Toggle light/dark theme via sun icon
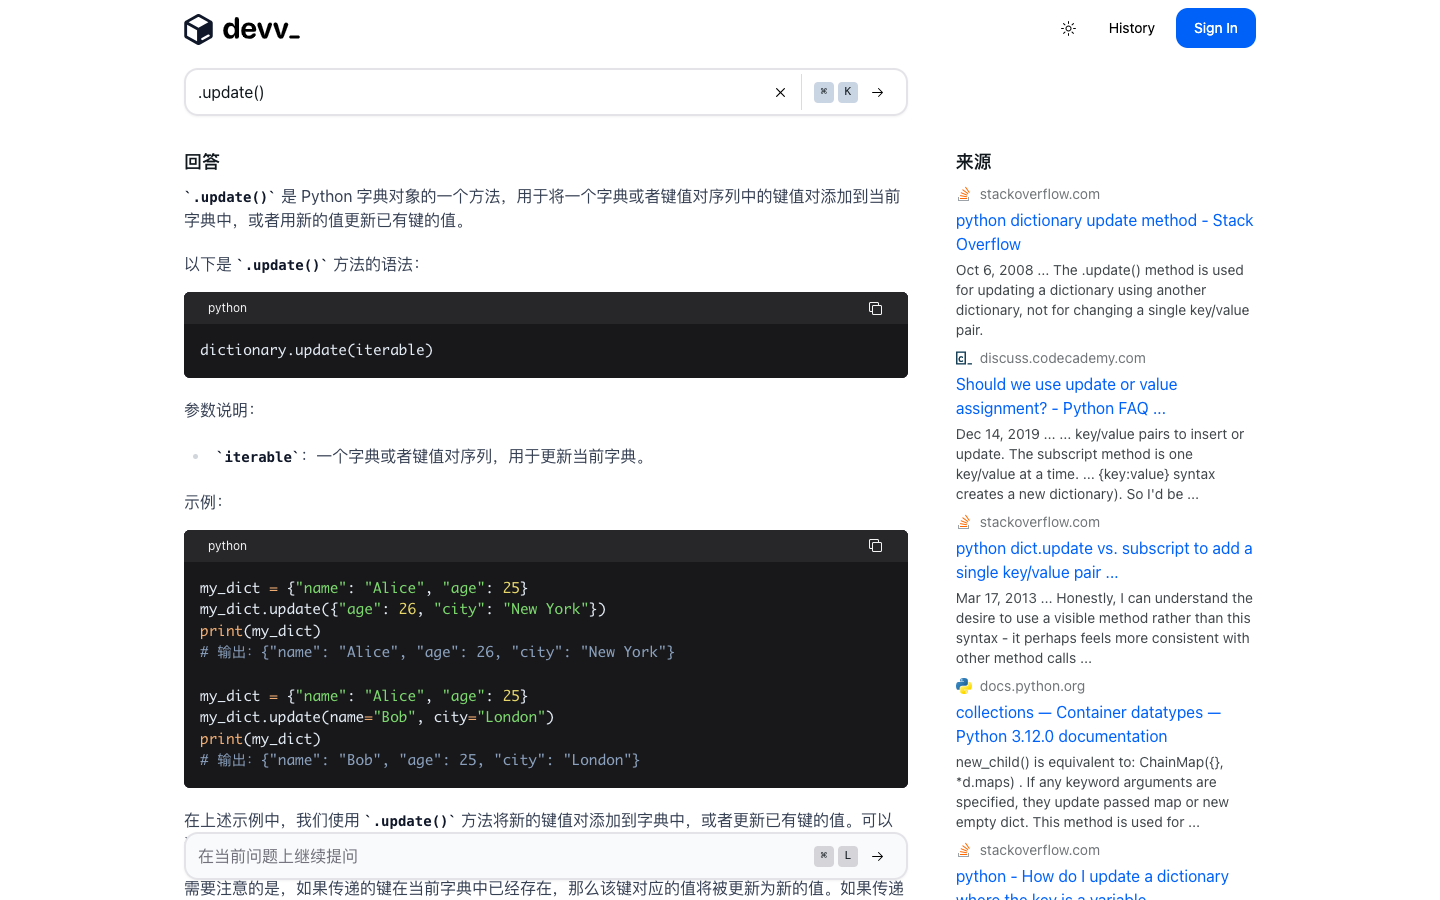 click(x=1068, y=29)
